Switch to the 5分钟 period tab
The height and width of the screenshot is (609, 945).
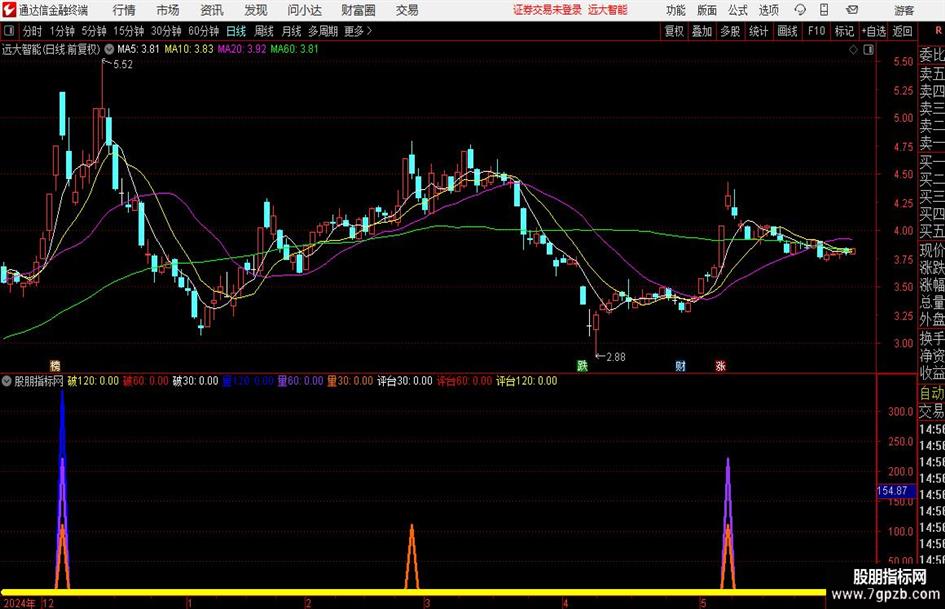[93, 31]
